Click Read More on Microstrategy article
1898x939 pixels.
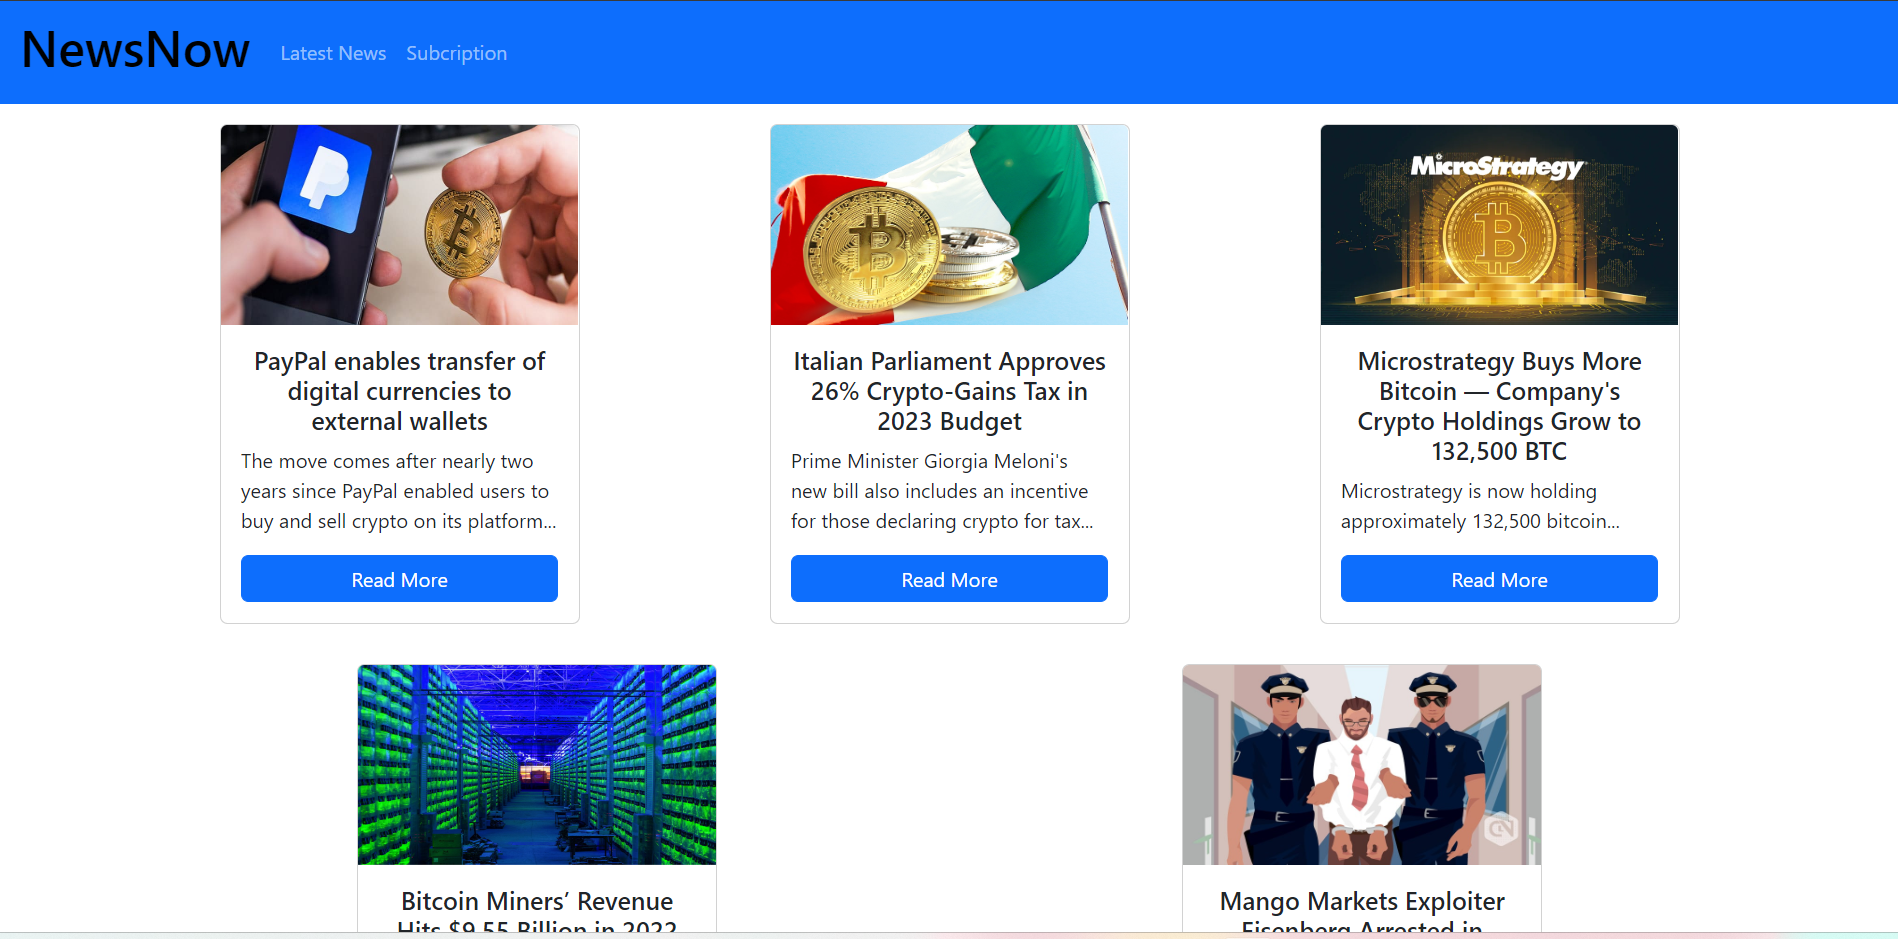click(1499, 579)
